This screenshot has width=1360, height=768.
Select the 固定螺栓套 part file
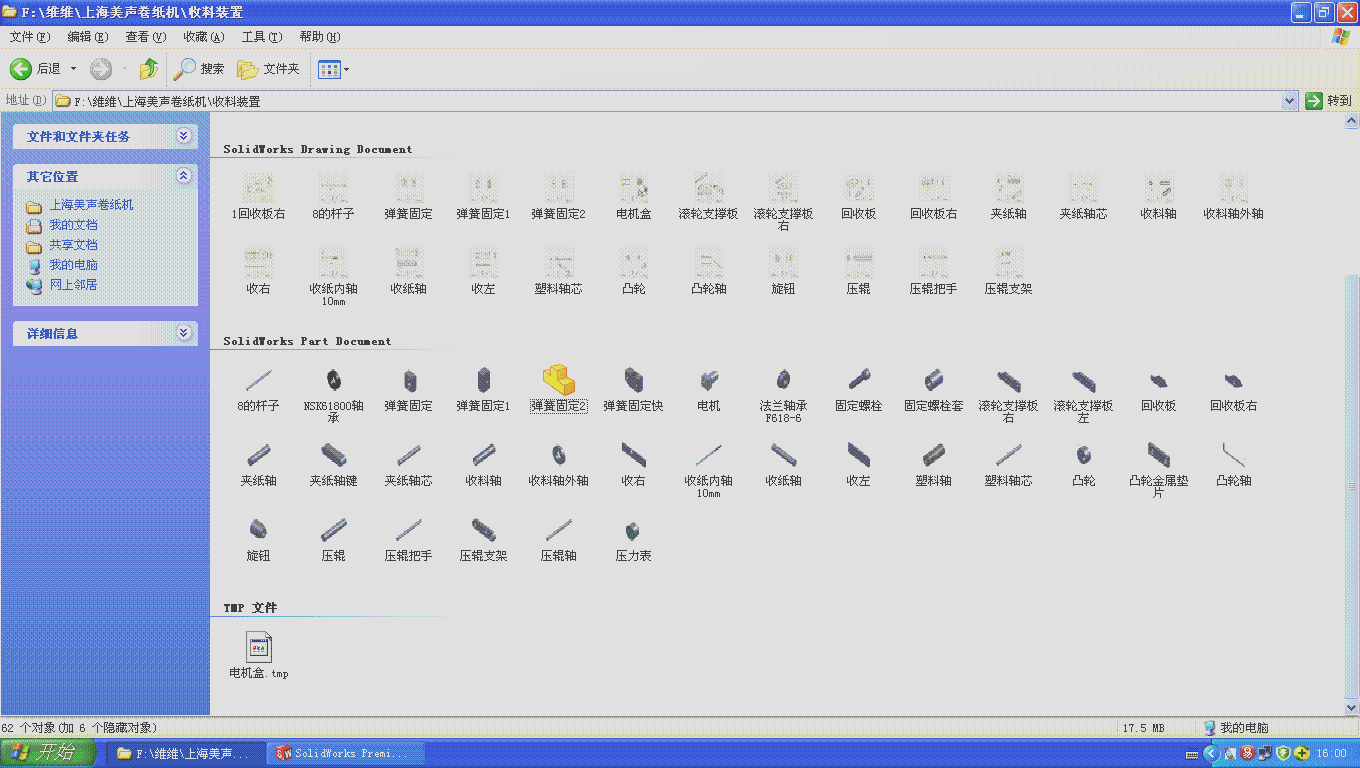click(x=933, y=389)
